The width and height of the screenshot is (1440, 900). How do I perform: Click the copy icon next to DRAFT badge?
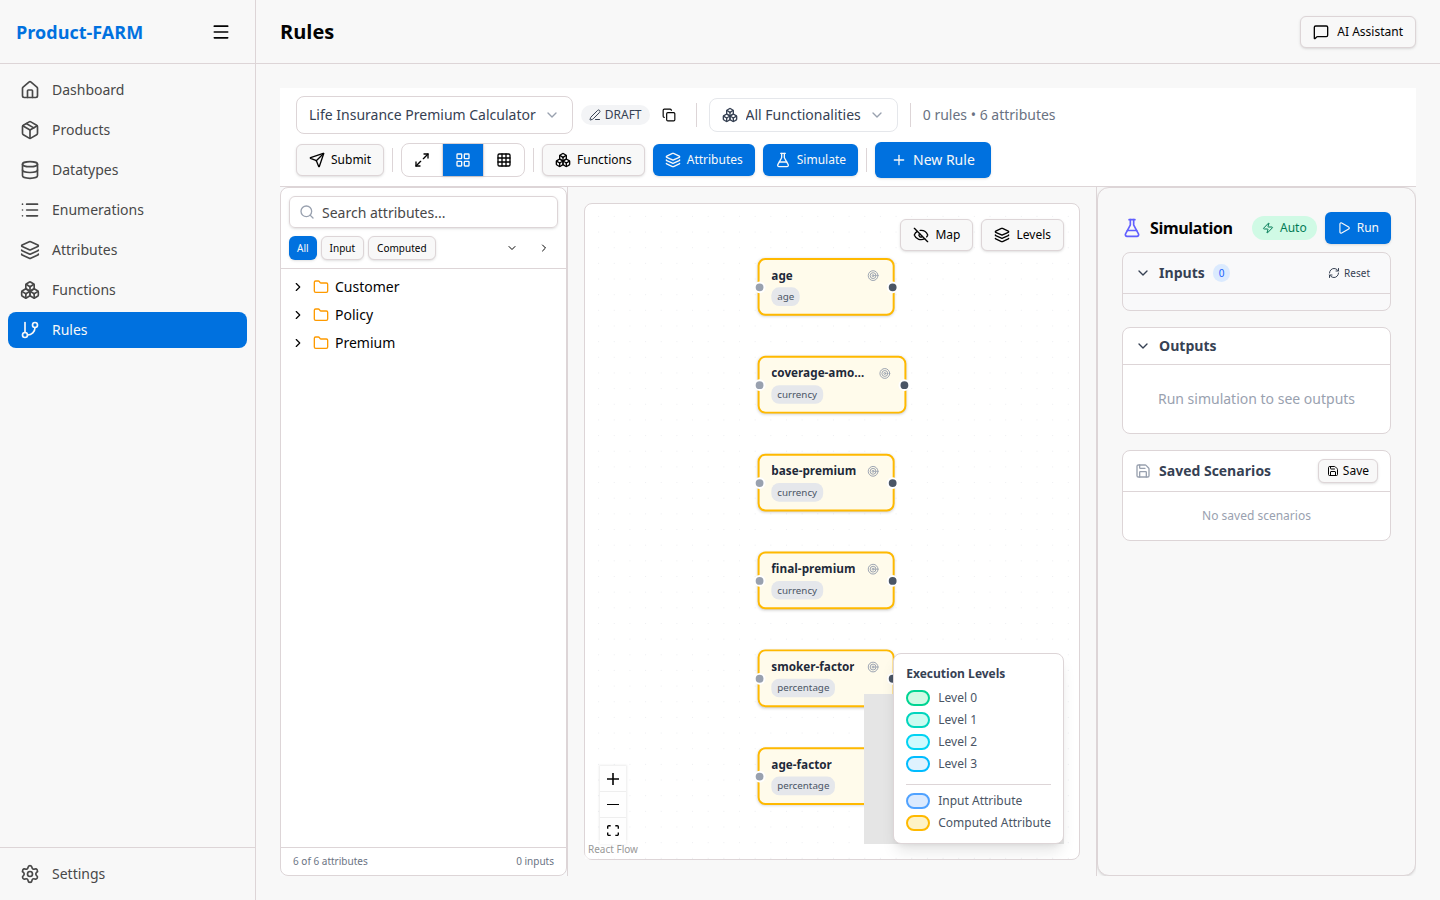pyautogui.click(x=669, y=115)
